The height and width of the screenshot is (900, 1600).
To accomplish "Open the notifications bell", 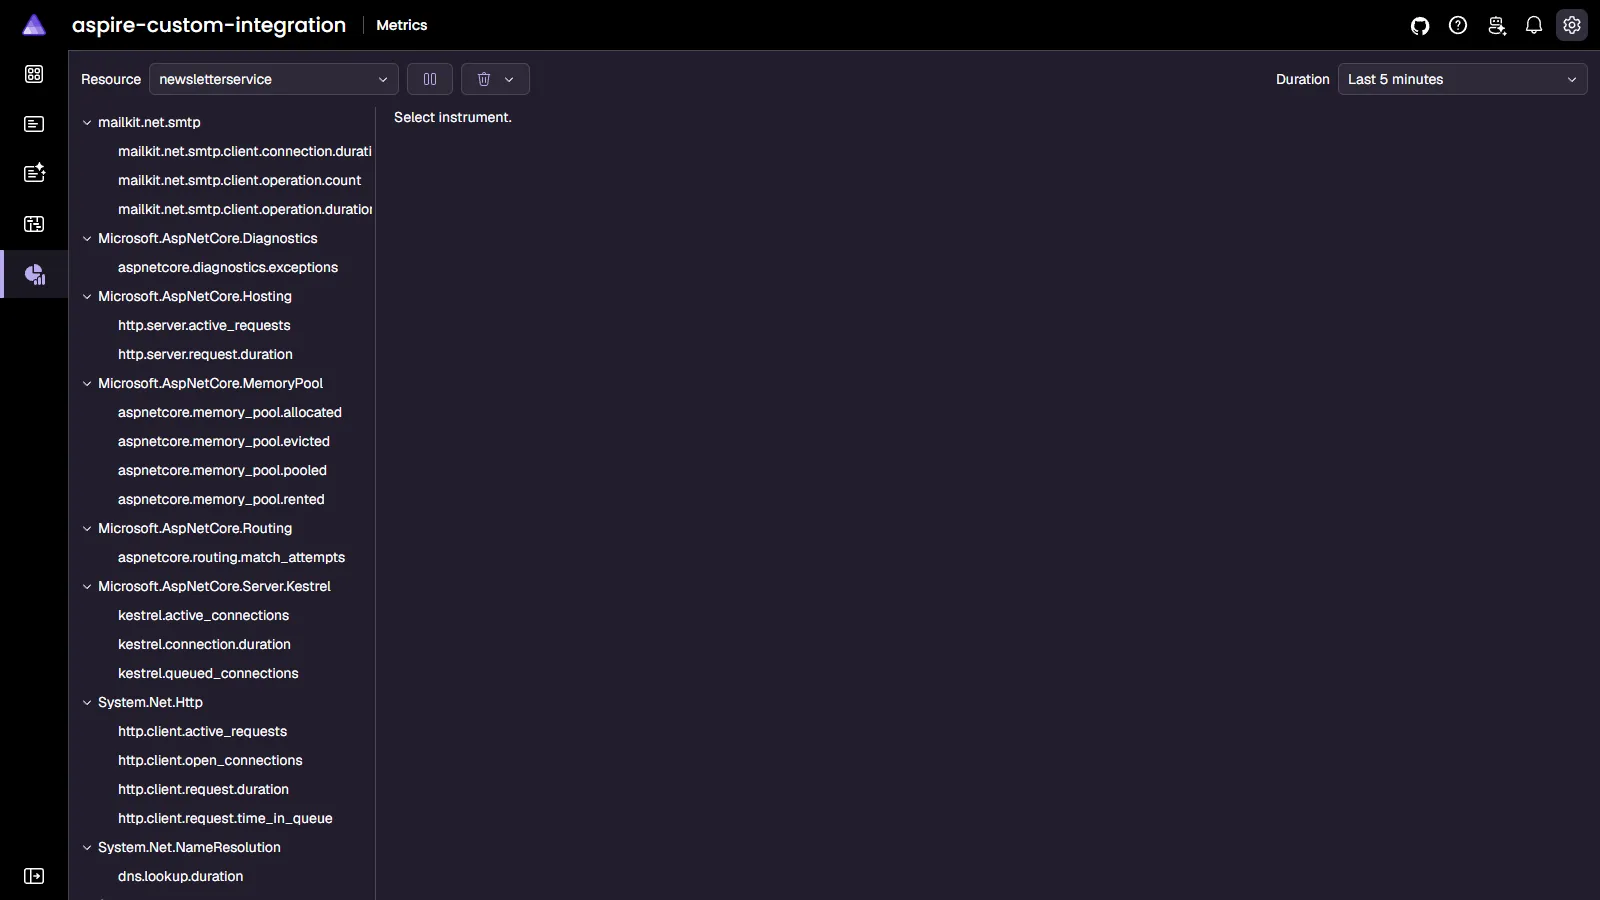I will point(1534,26).
